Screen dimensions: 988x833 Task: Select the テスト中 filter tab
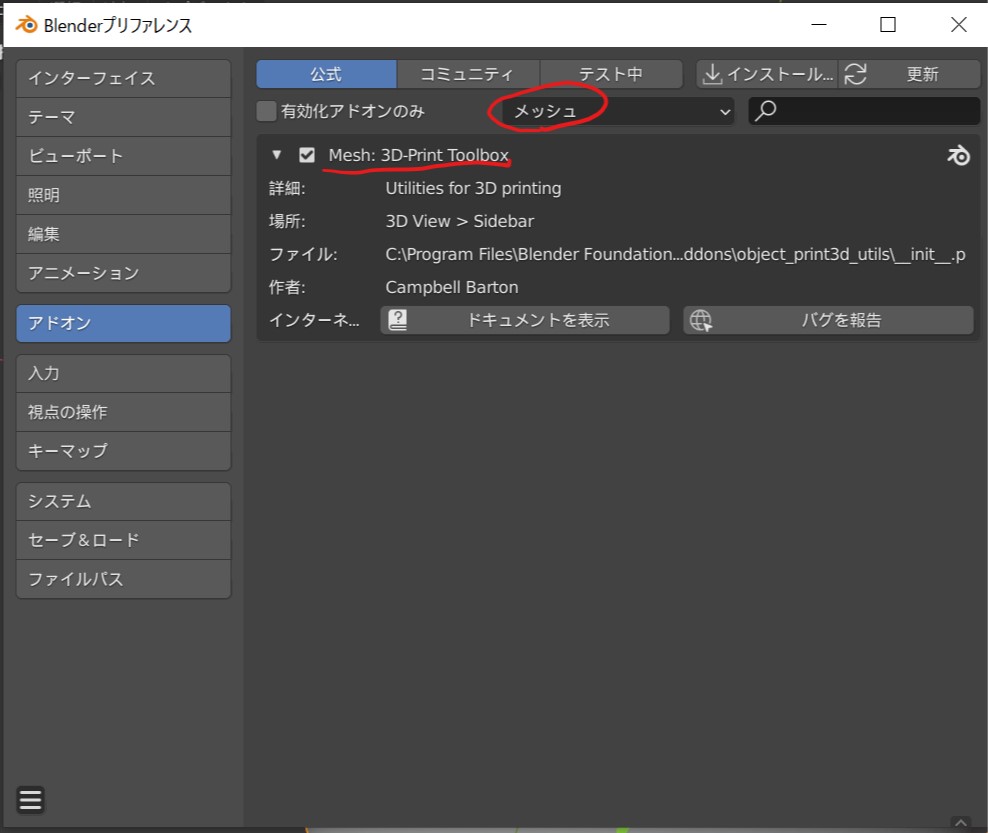(x=611, y=74)
